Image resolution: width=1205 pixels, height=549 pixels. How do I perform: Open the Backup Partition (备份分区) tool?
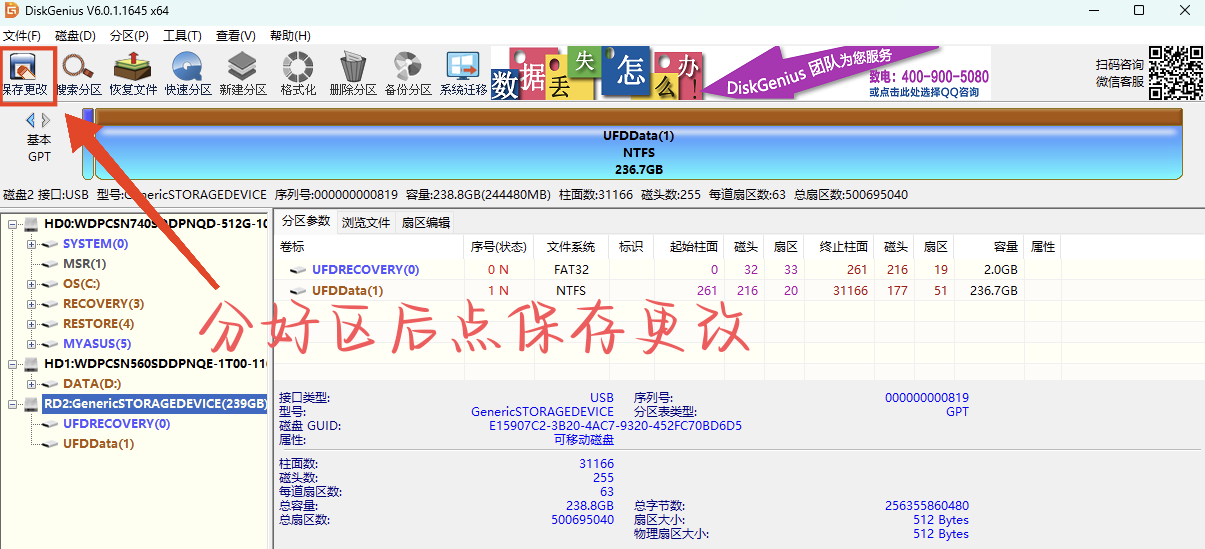tap(407, 75)
